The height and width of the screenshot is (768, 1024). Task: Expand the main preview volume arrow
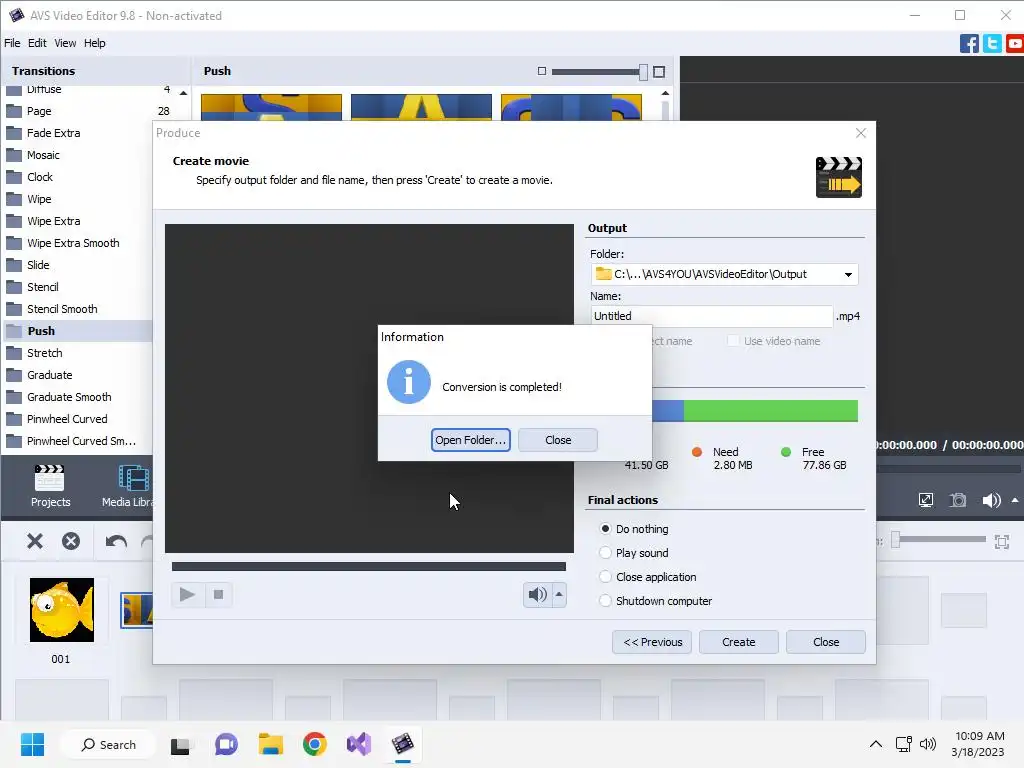(x=1015, y=500)
